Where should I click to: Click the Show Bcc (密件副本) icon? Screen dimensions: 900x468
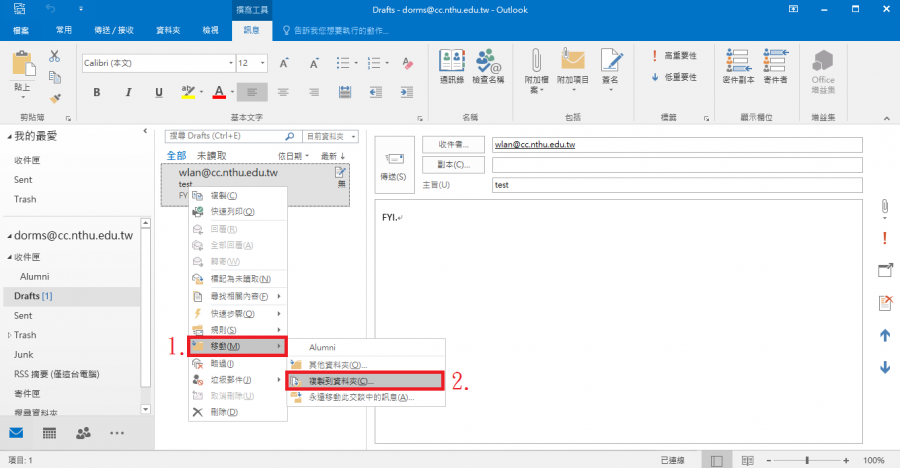click(736, 66)
